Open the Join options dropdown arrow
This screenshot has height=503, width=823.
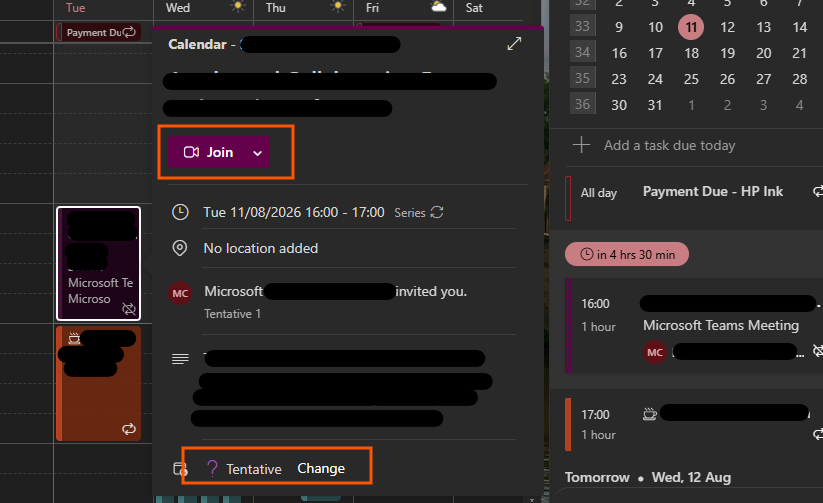[x=258, y=153]
